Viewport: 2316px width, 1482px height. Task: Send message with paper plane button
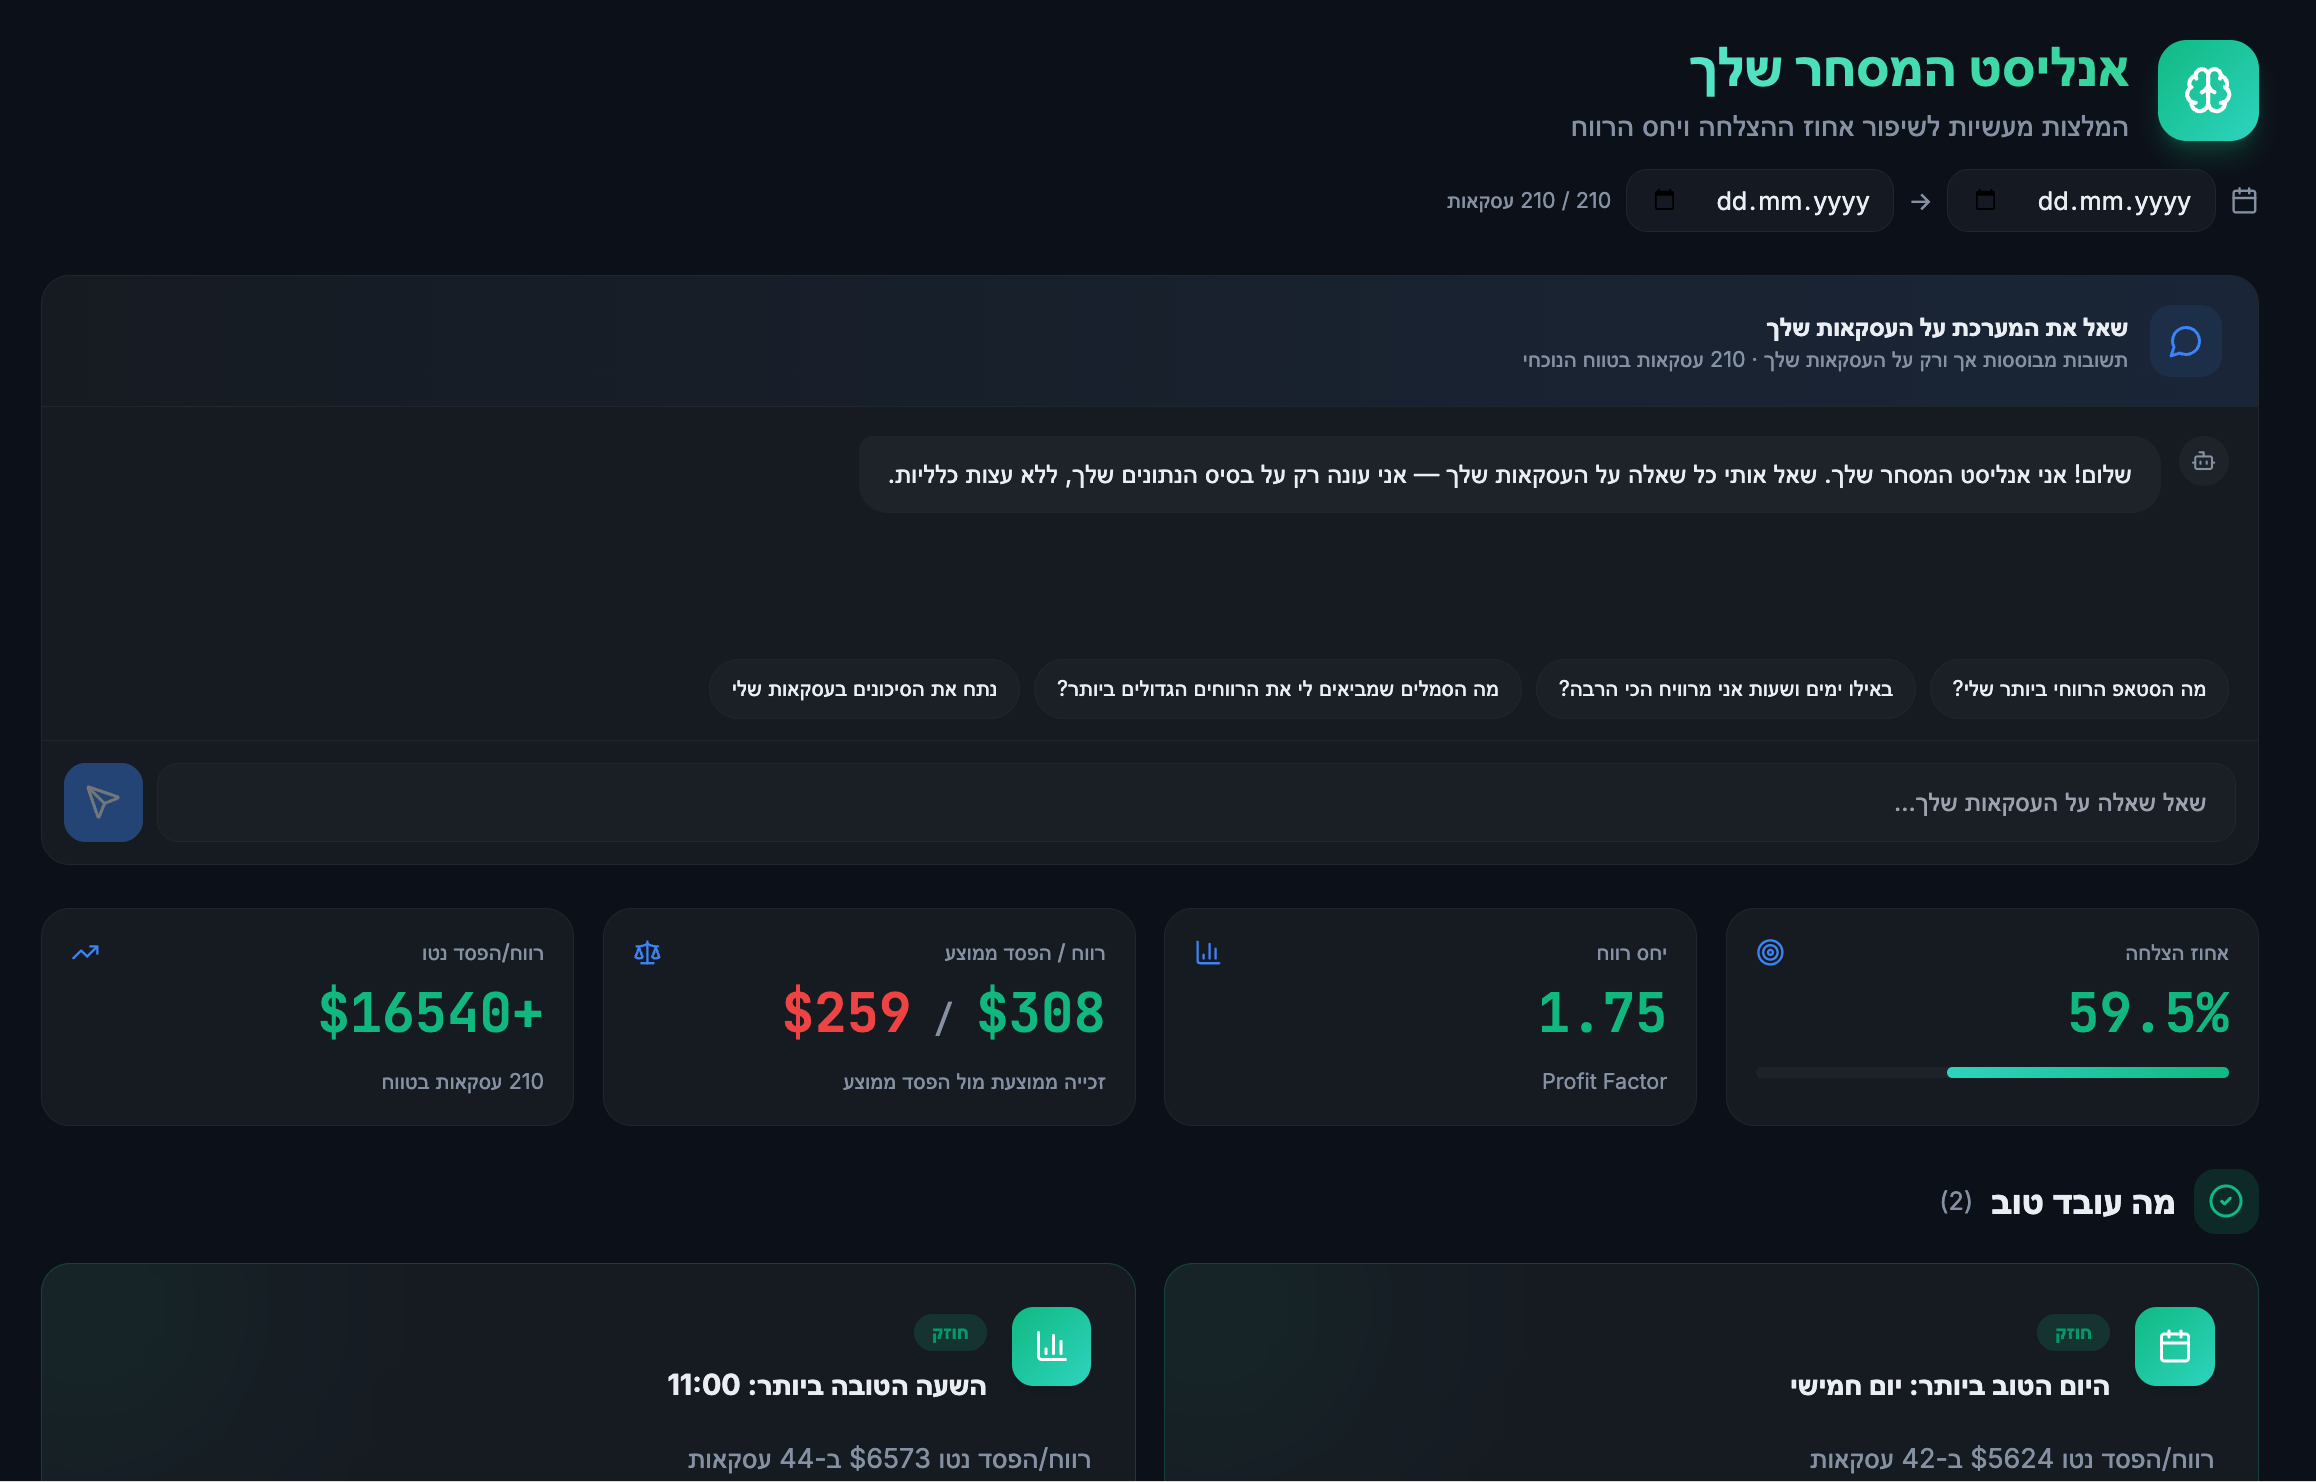point(103,802)
